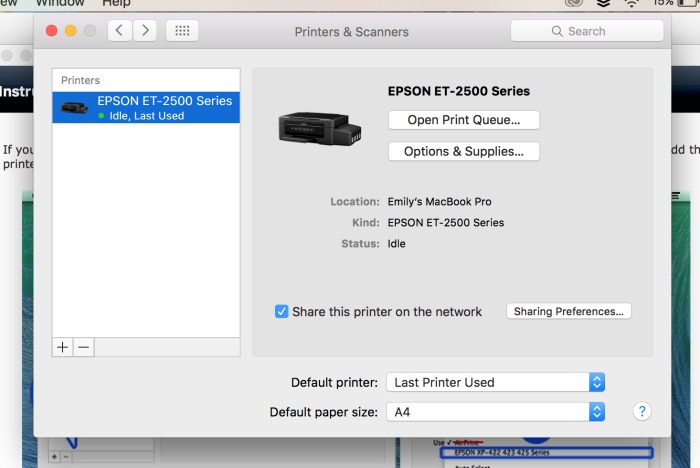Click Open Print Queue button
The image size is (700, 468).
click(x=464, y=120)
